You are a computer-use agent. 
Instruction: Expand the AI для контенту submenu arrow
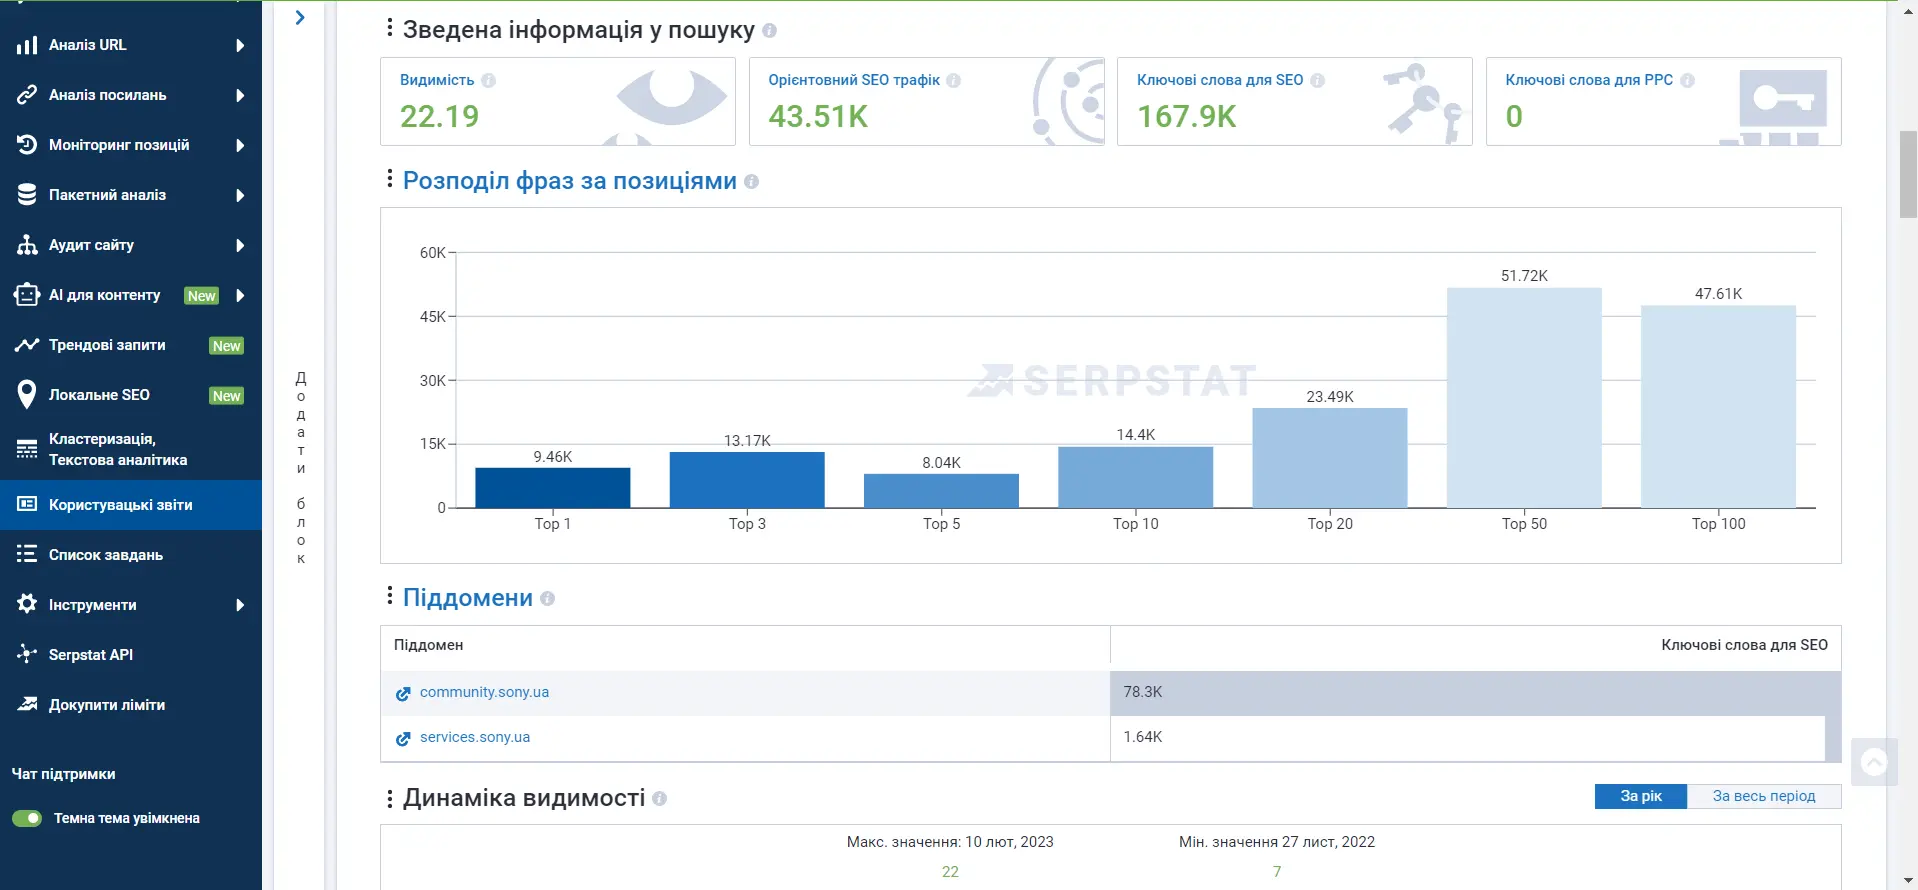pos(240,295)
